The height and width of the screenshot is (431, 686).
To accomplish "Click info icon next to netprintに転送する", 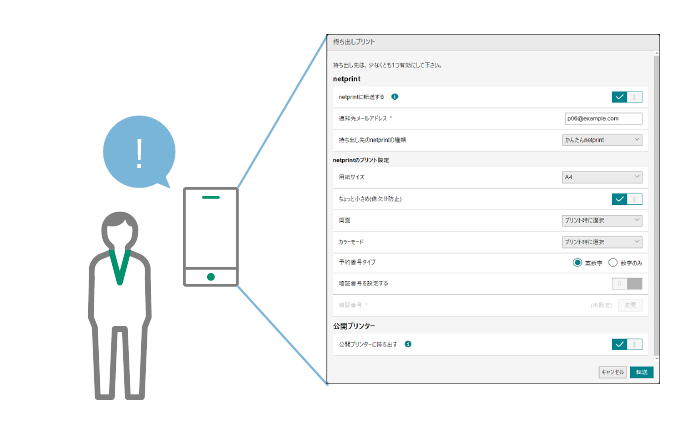I will [x=395, y=97].
